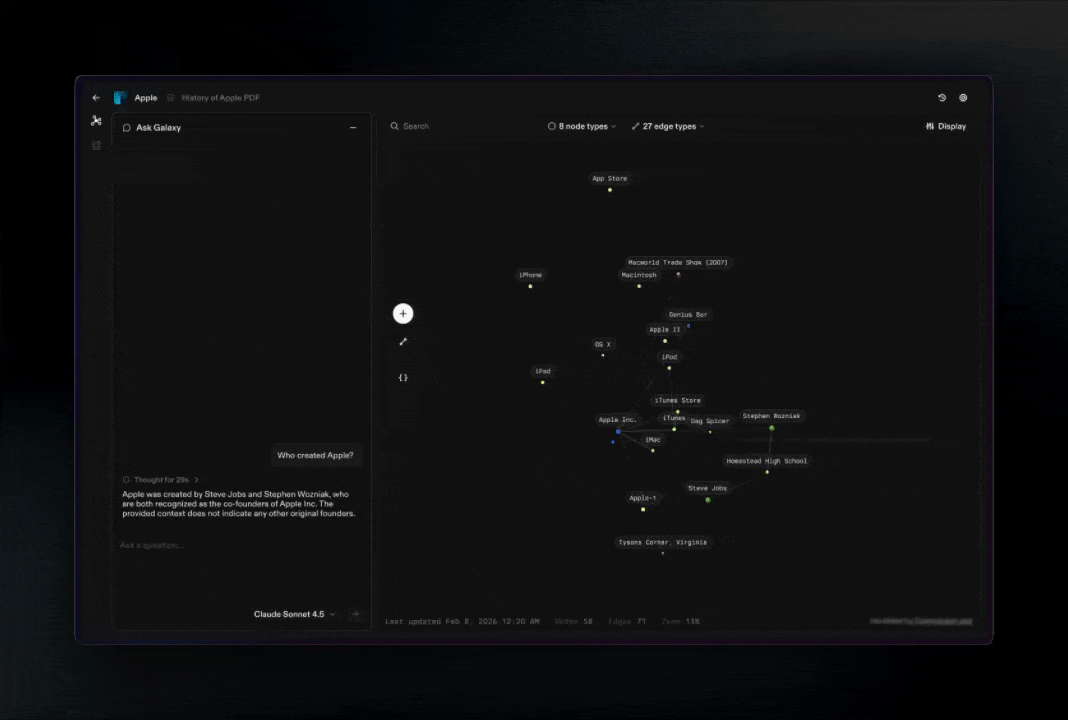Select the OS X node
Viewport: 1068px width, 720px height.
pos(603,345)
